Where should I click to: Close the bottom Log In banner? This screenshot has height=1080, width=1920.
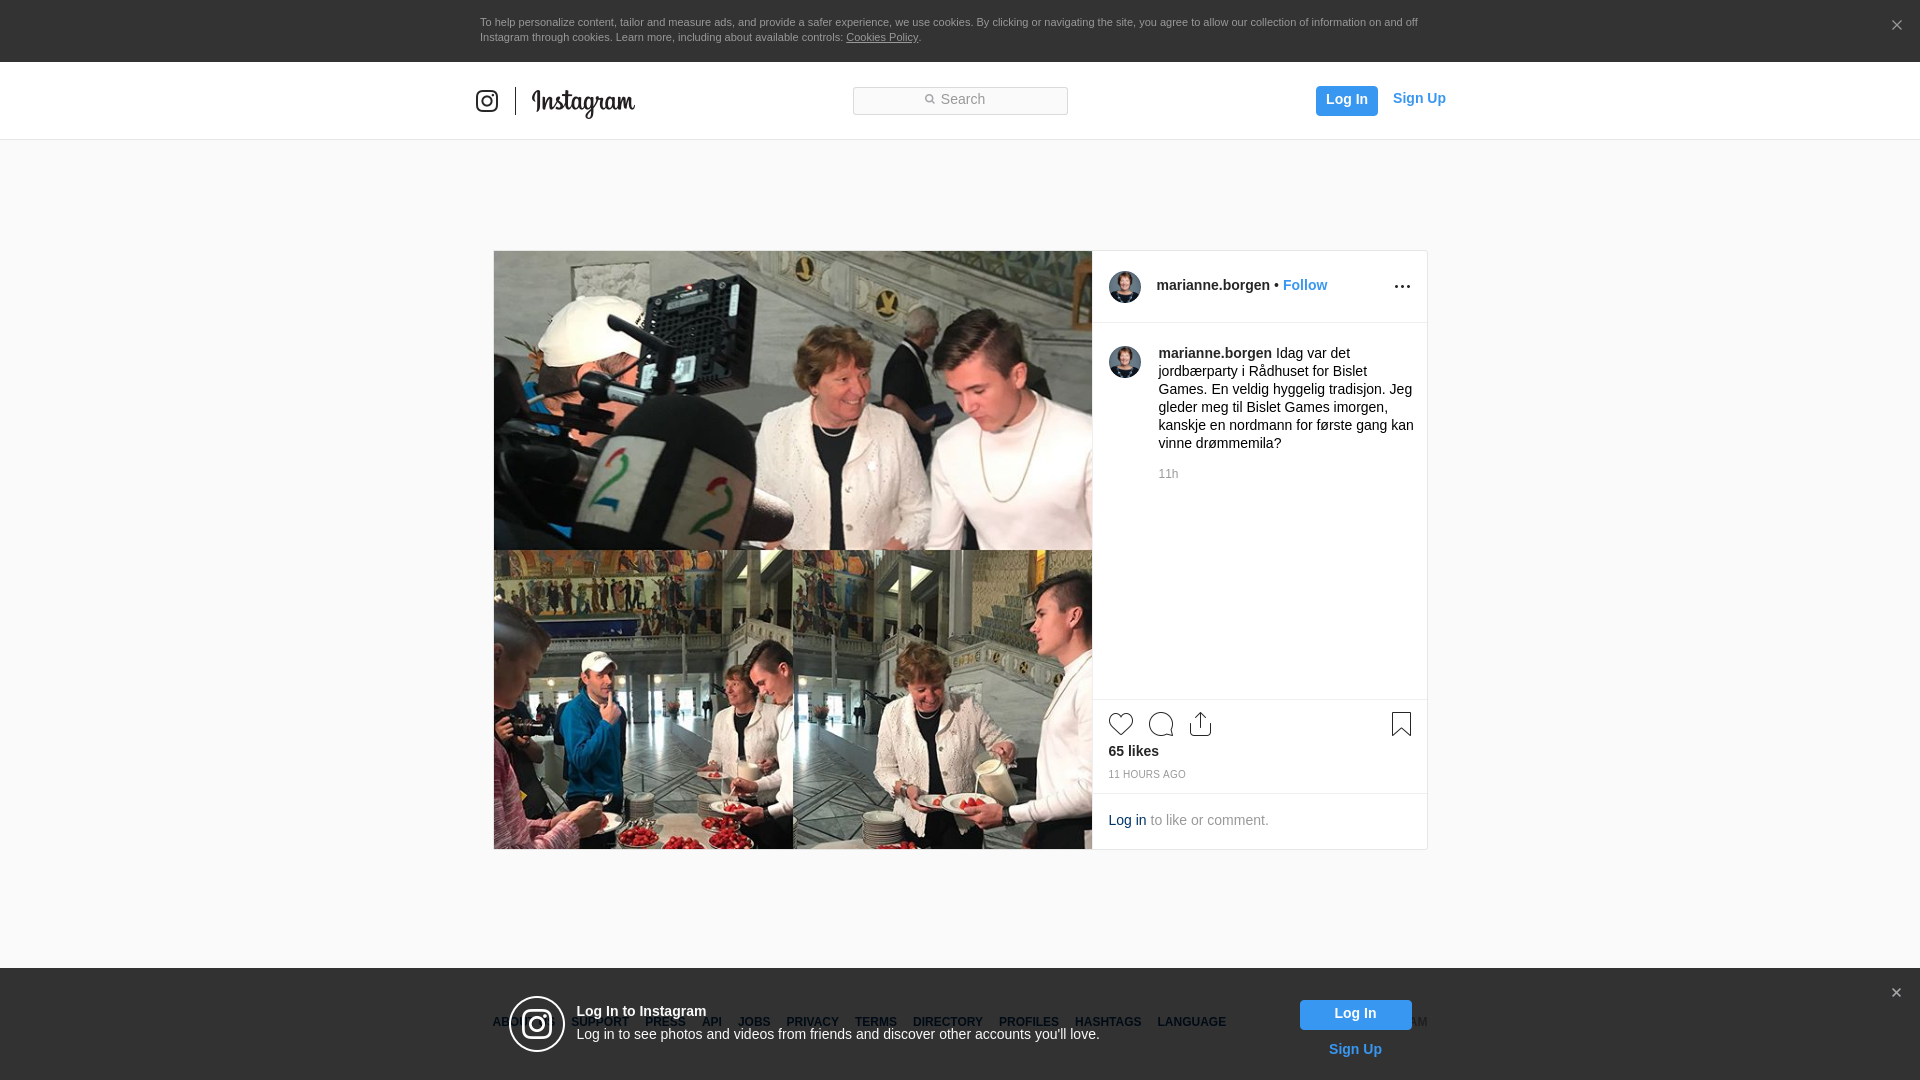[1896, 993]
